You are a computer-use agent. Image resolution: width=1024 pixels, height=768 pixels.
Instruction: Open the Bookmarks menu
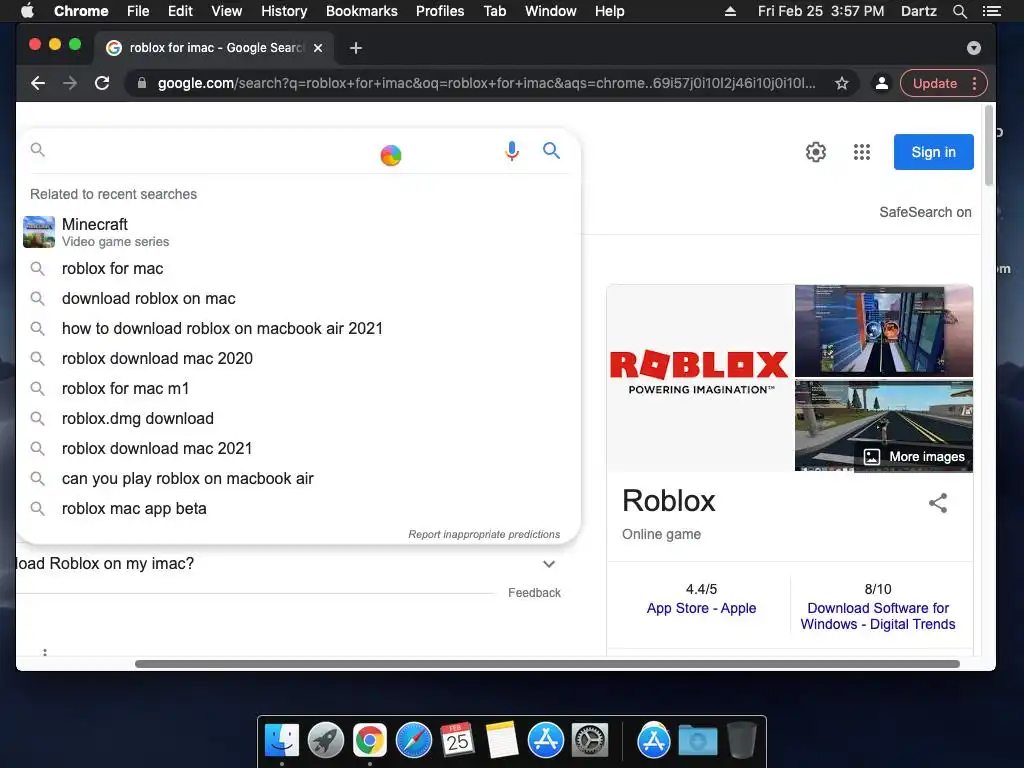click(362, 11)
